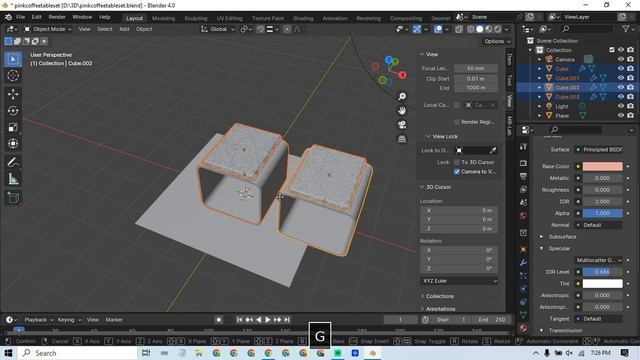
Task: Enable solid viewport shading mode
Action: click(x=480, y=29)
